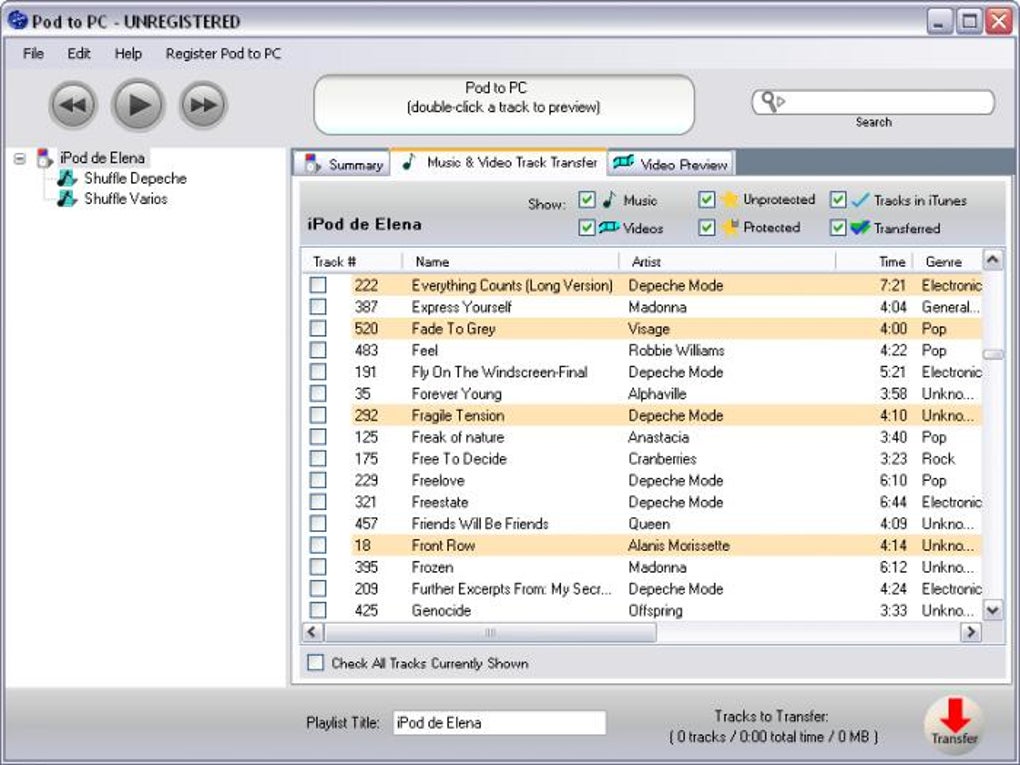Toggle Tracks in iTunes checkbox
This screenshot has height=765, width=1020.
coord(838,199)
